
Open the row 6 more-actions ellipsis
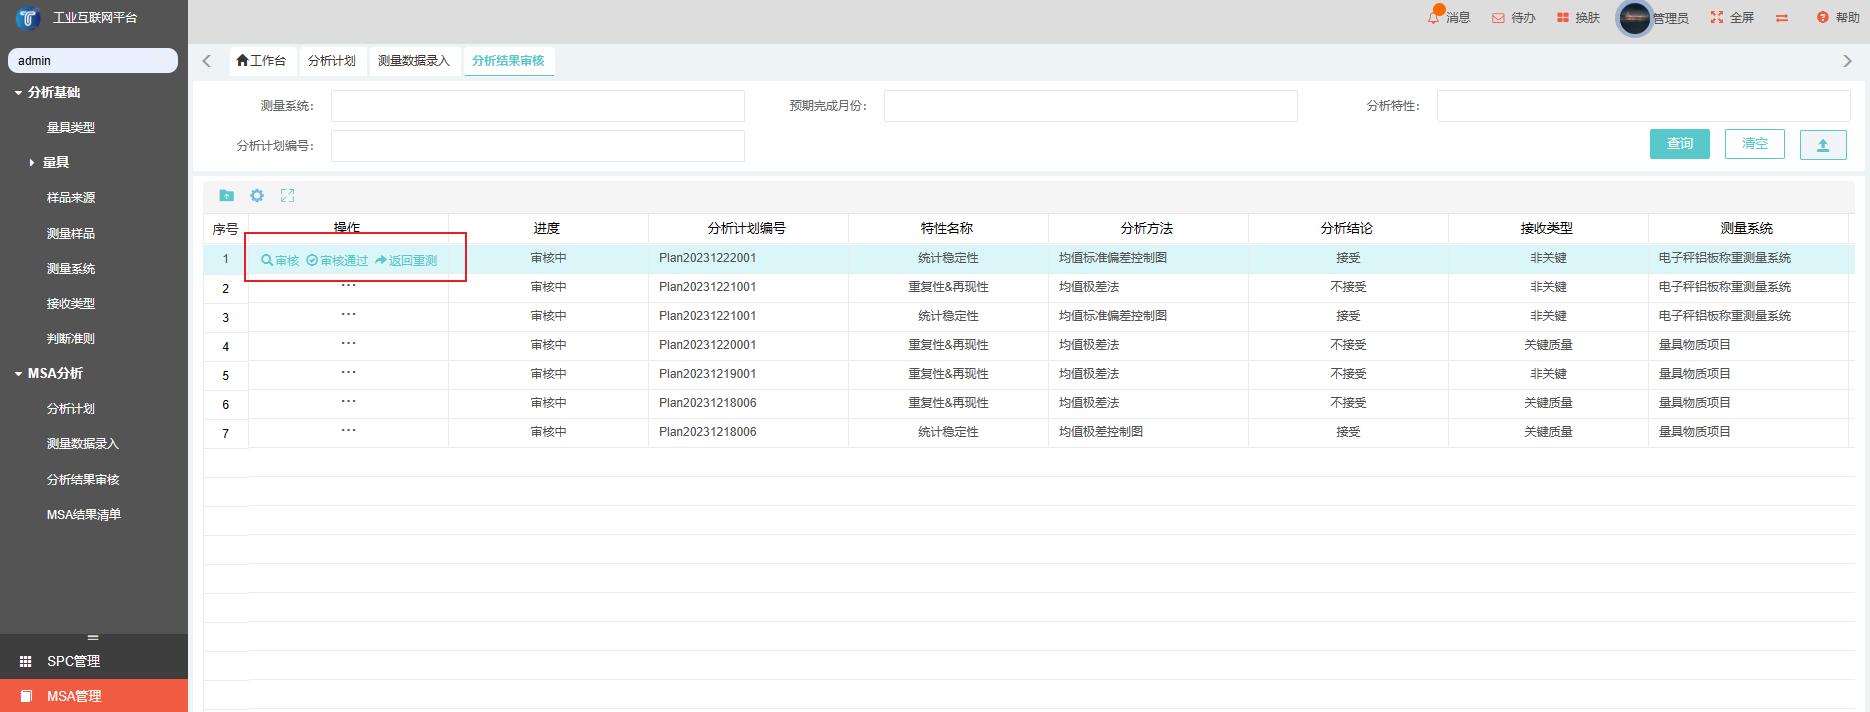click(348, 402)
